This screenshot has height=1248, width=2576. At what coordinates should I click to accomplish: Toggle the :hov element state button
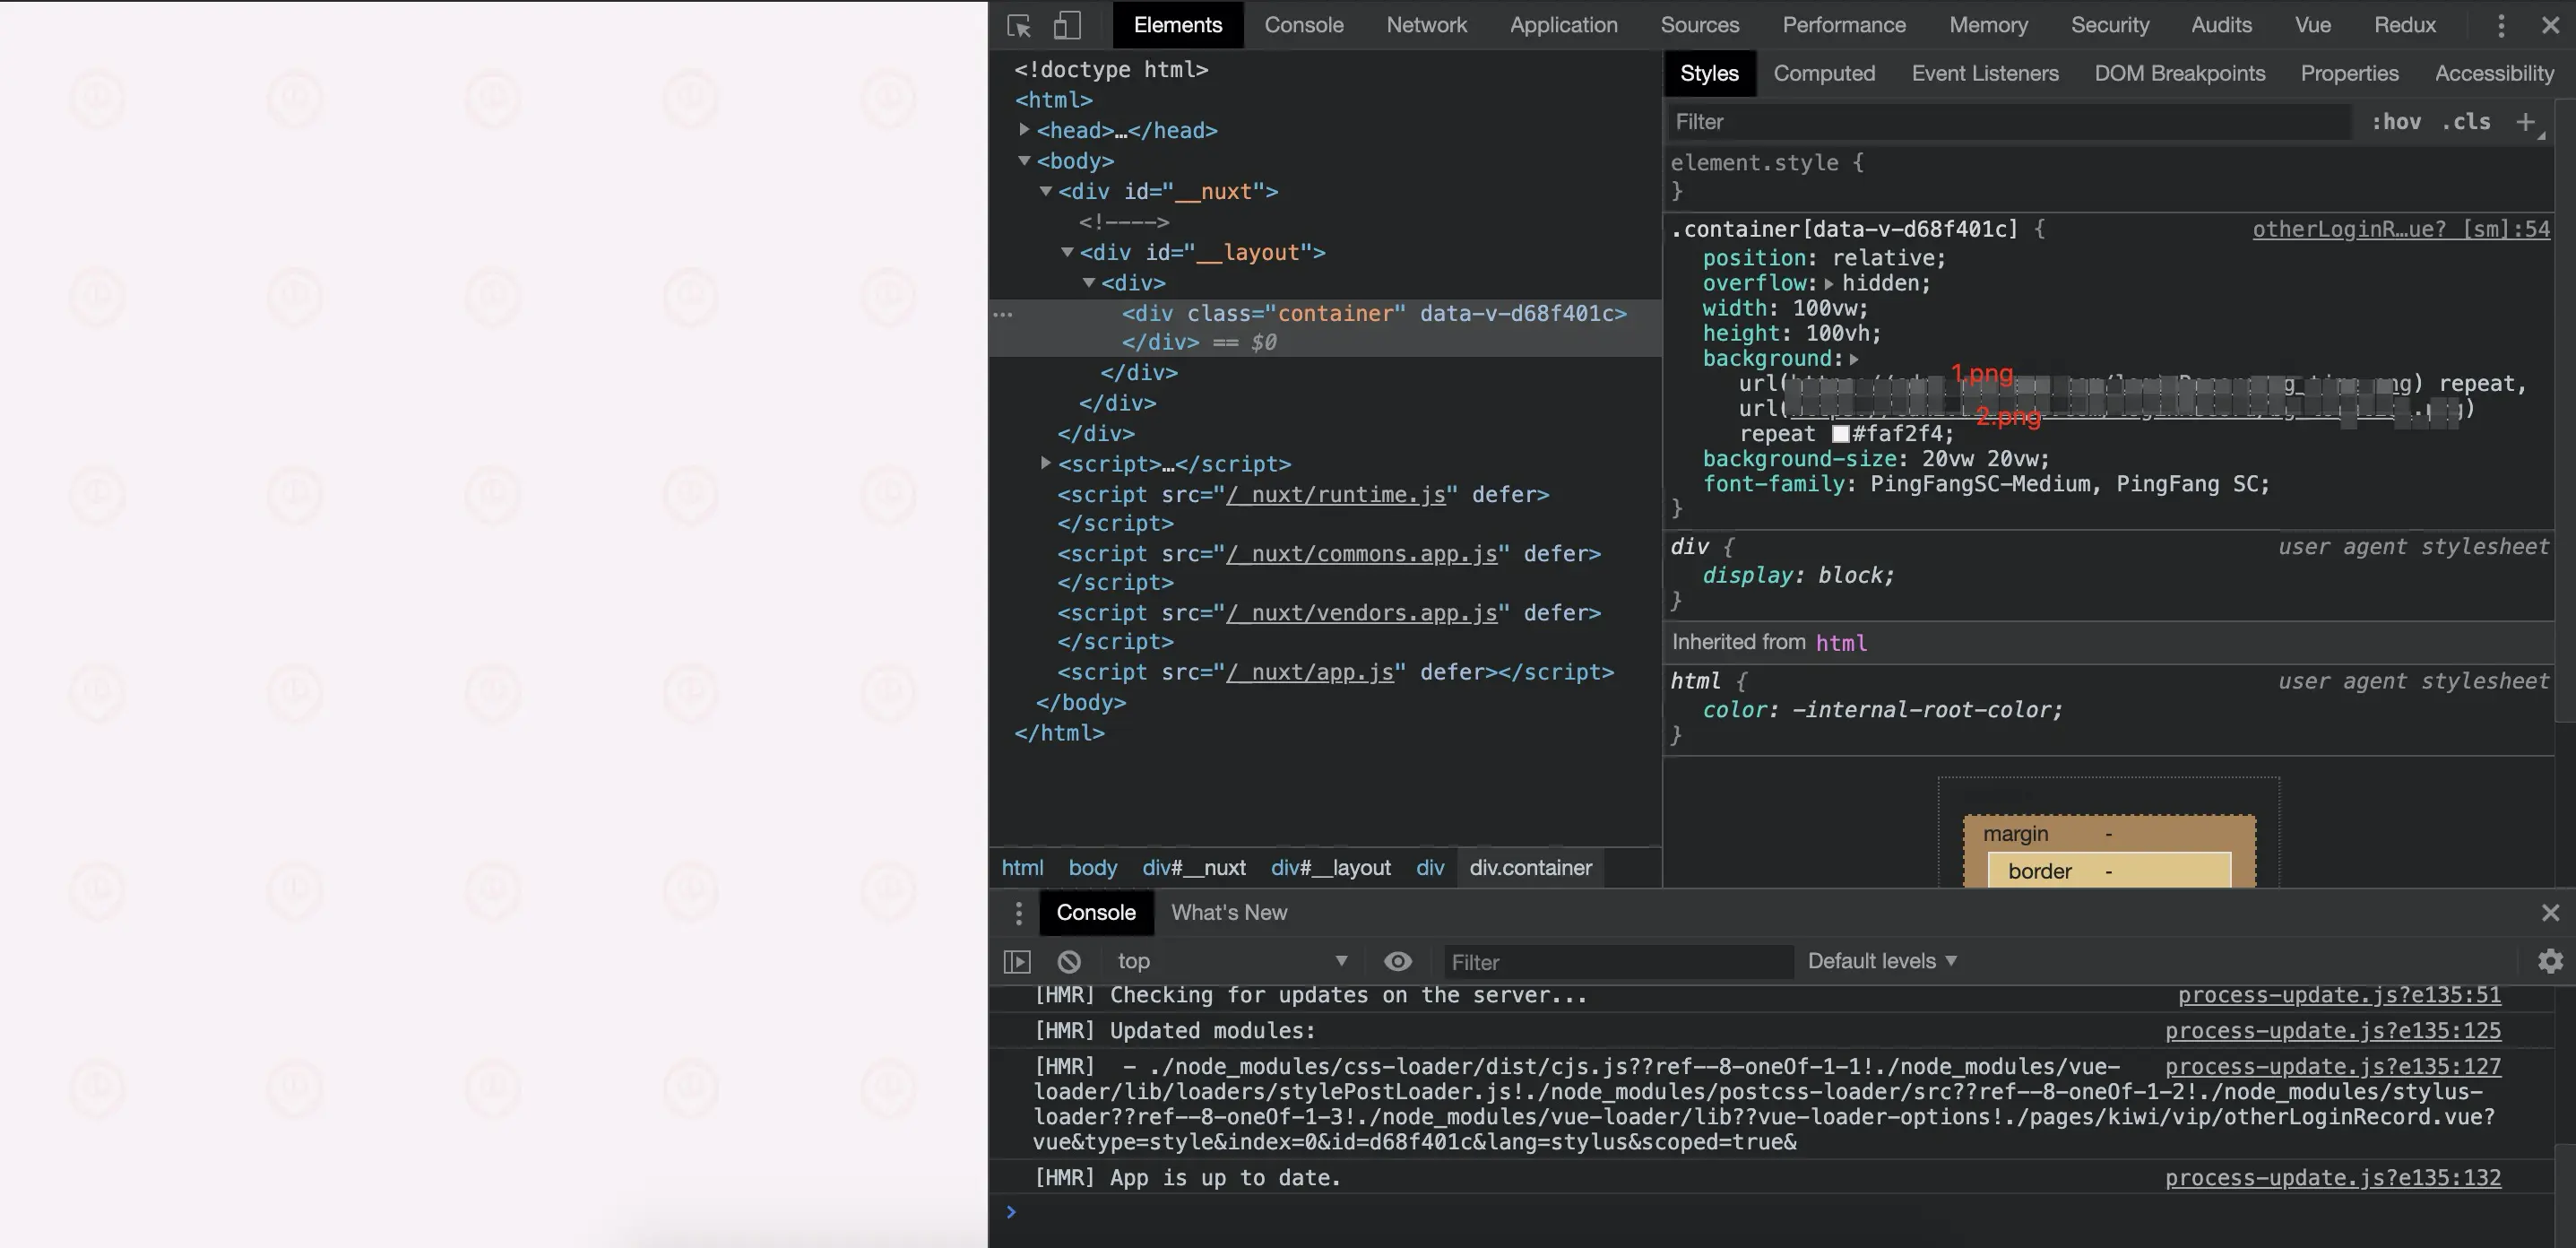[2396, 122]
